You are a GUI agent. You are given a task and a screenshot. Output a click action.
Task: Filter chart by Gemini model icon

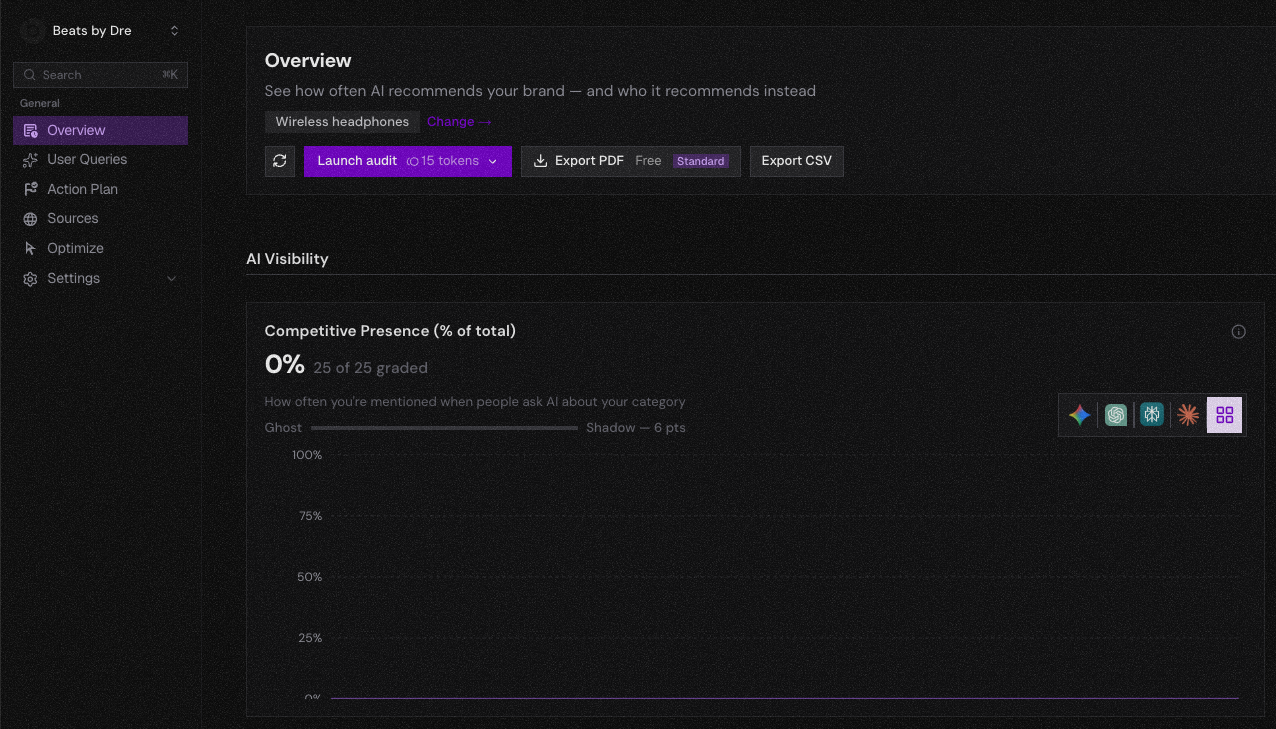click(1079, 415)
